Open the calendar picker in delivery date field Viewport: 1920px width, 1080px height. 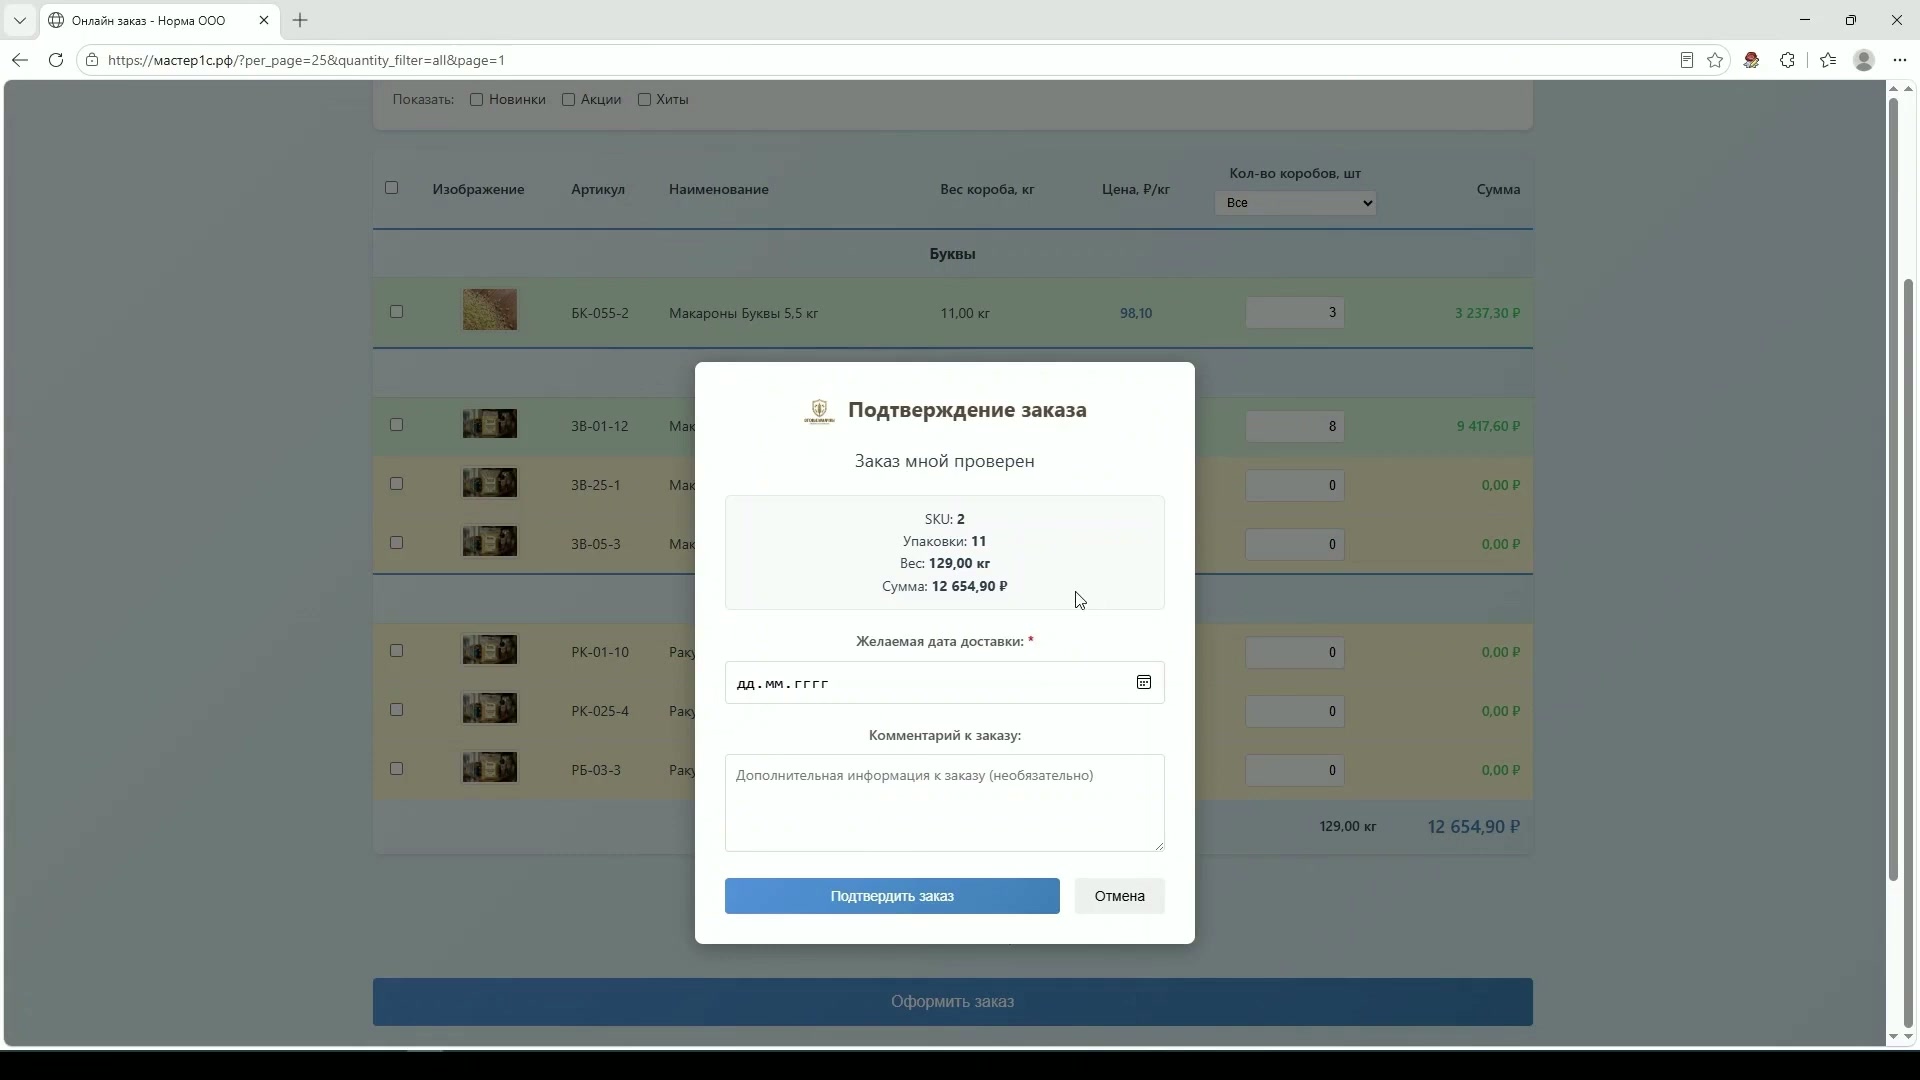point(1143,682)
